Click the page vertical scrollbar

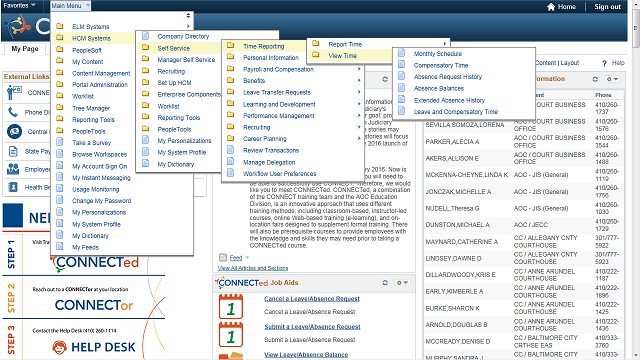coord(636,180)
